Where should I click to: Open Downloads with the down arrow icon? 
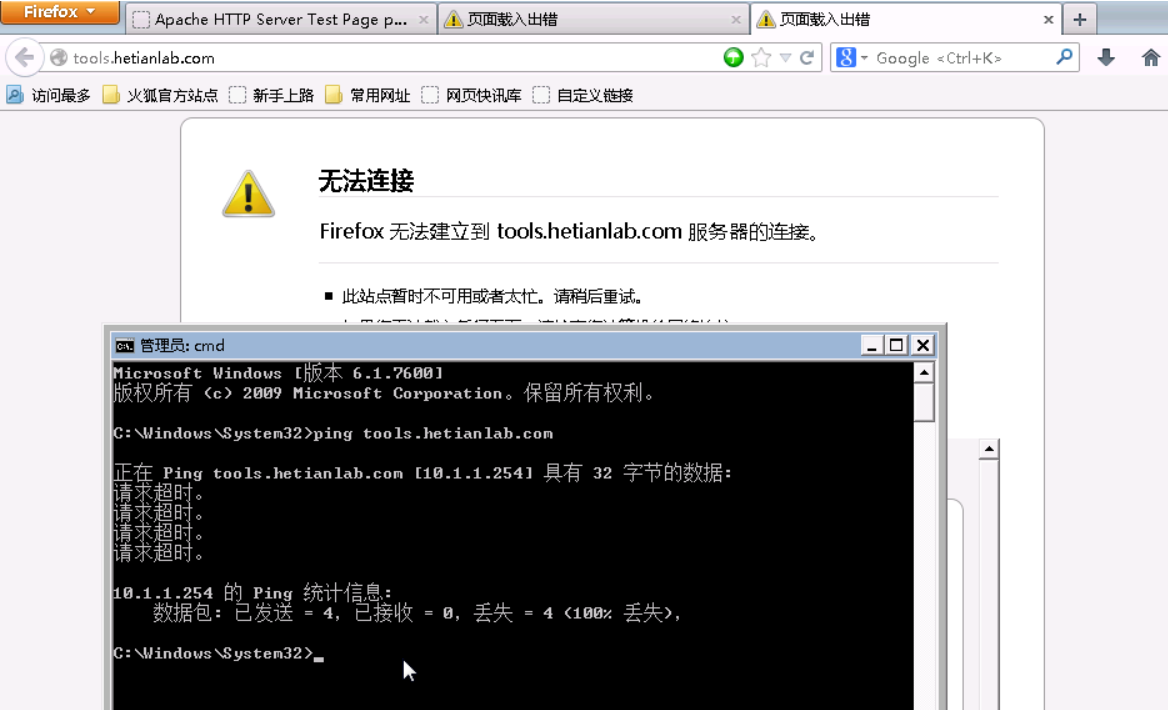pos(1106,57)
